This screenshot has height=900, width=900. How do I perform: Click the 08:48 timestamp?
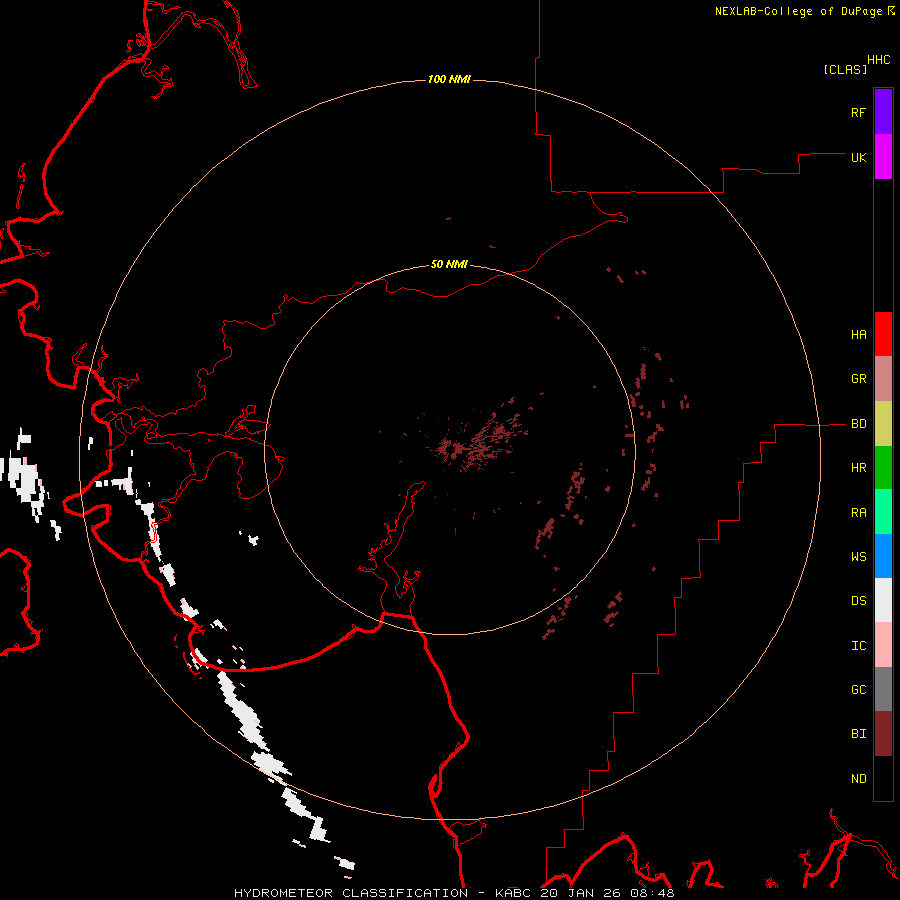(x=651, y=893)
